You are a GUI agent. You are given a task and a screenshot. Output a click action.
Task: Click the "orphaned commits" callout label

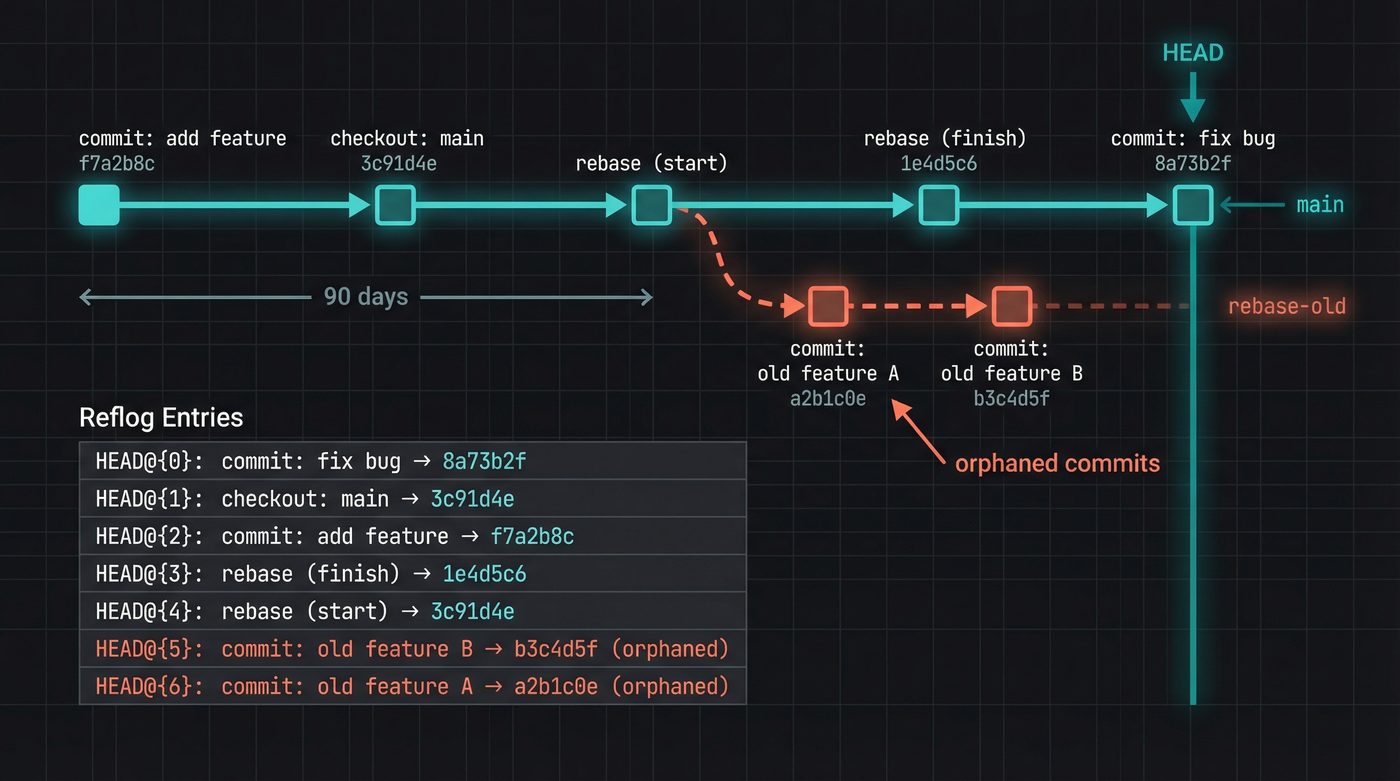click(x=1058, y=463)
